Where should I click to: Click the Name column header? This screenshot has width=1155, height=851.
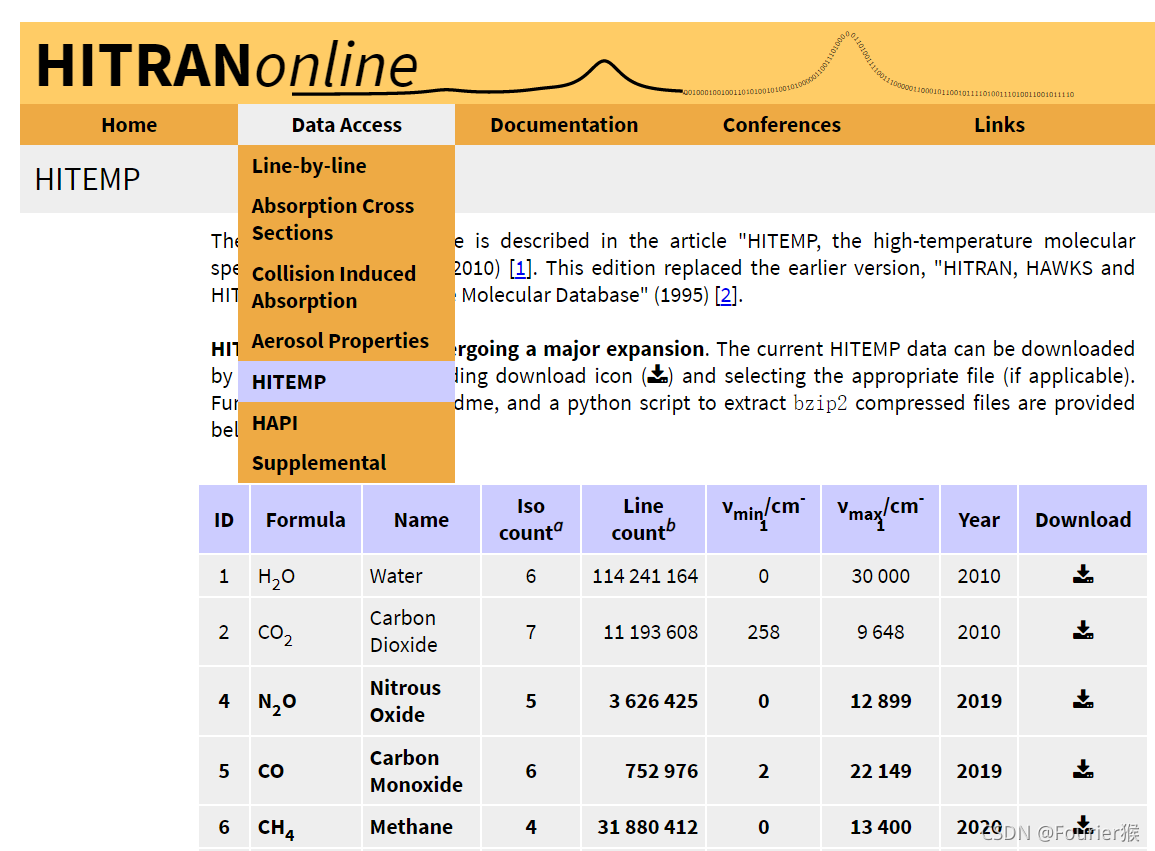421,519
